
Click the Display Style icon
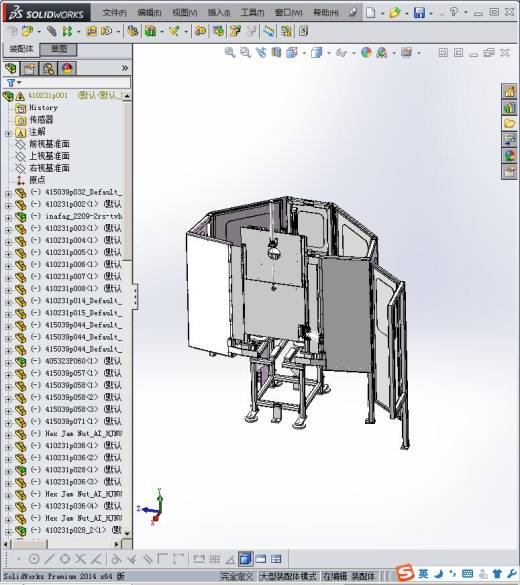[x=316, y=53]
